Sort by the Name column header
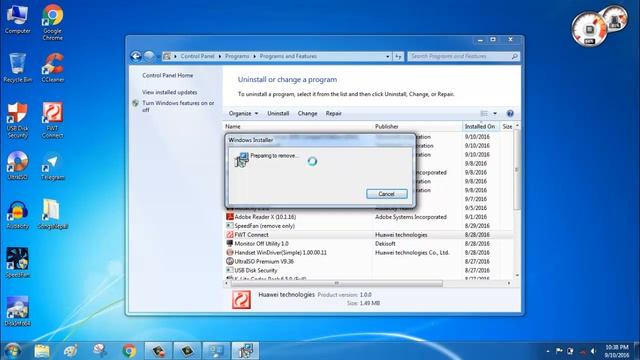Viewport: 640px width, 360px height. coord(298,127)
